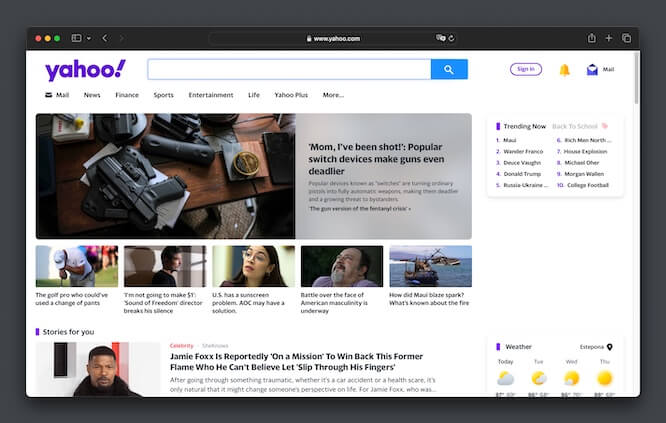Image resolution: width=666 pixels, height=423 pixels.
Task: Click the Today cloudy weather icon
Action: (505, 378)
